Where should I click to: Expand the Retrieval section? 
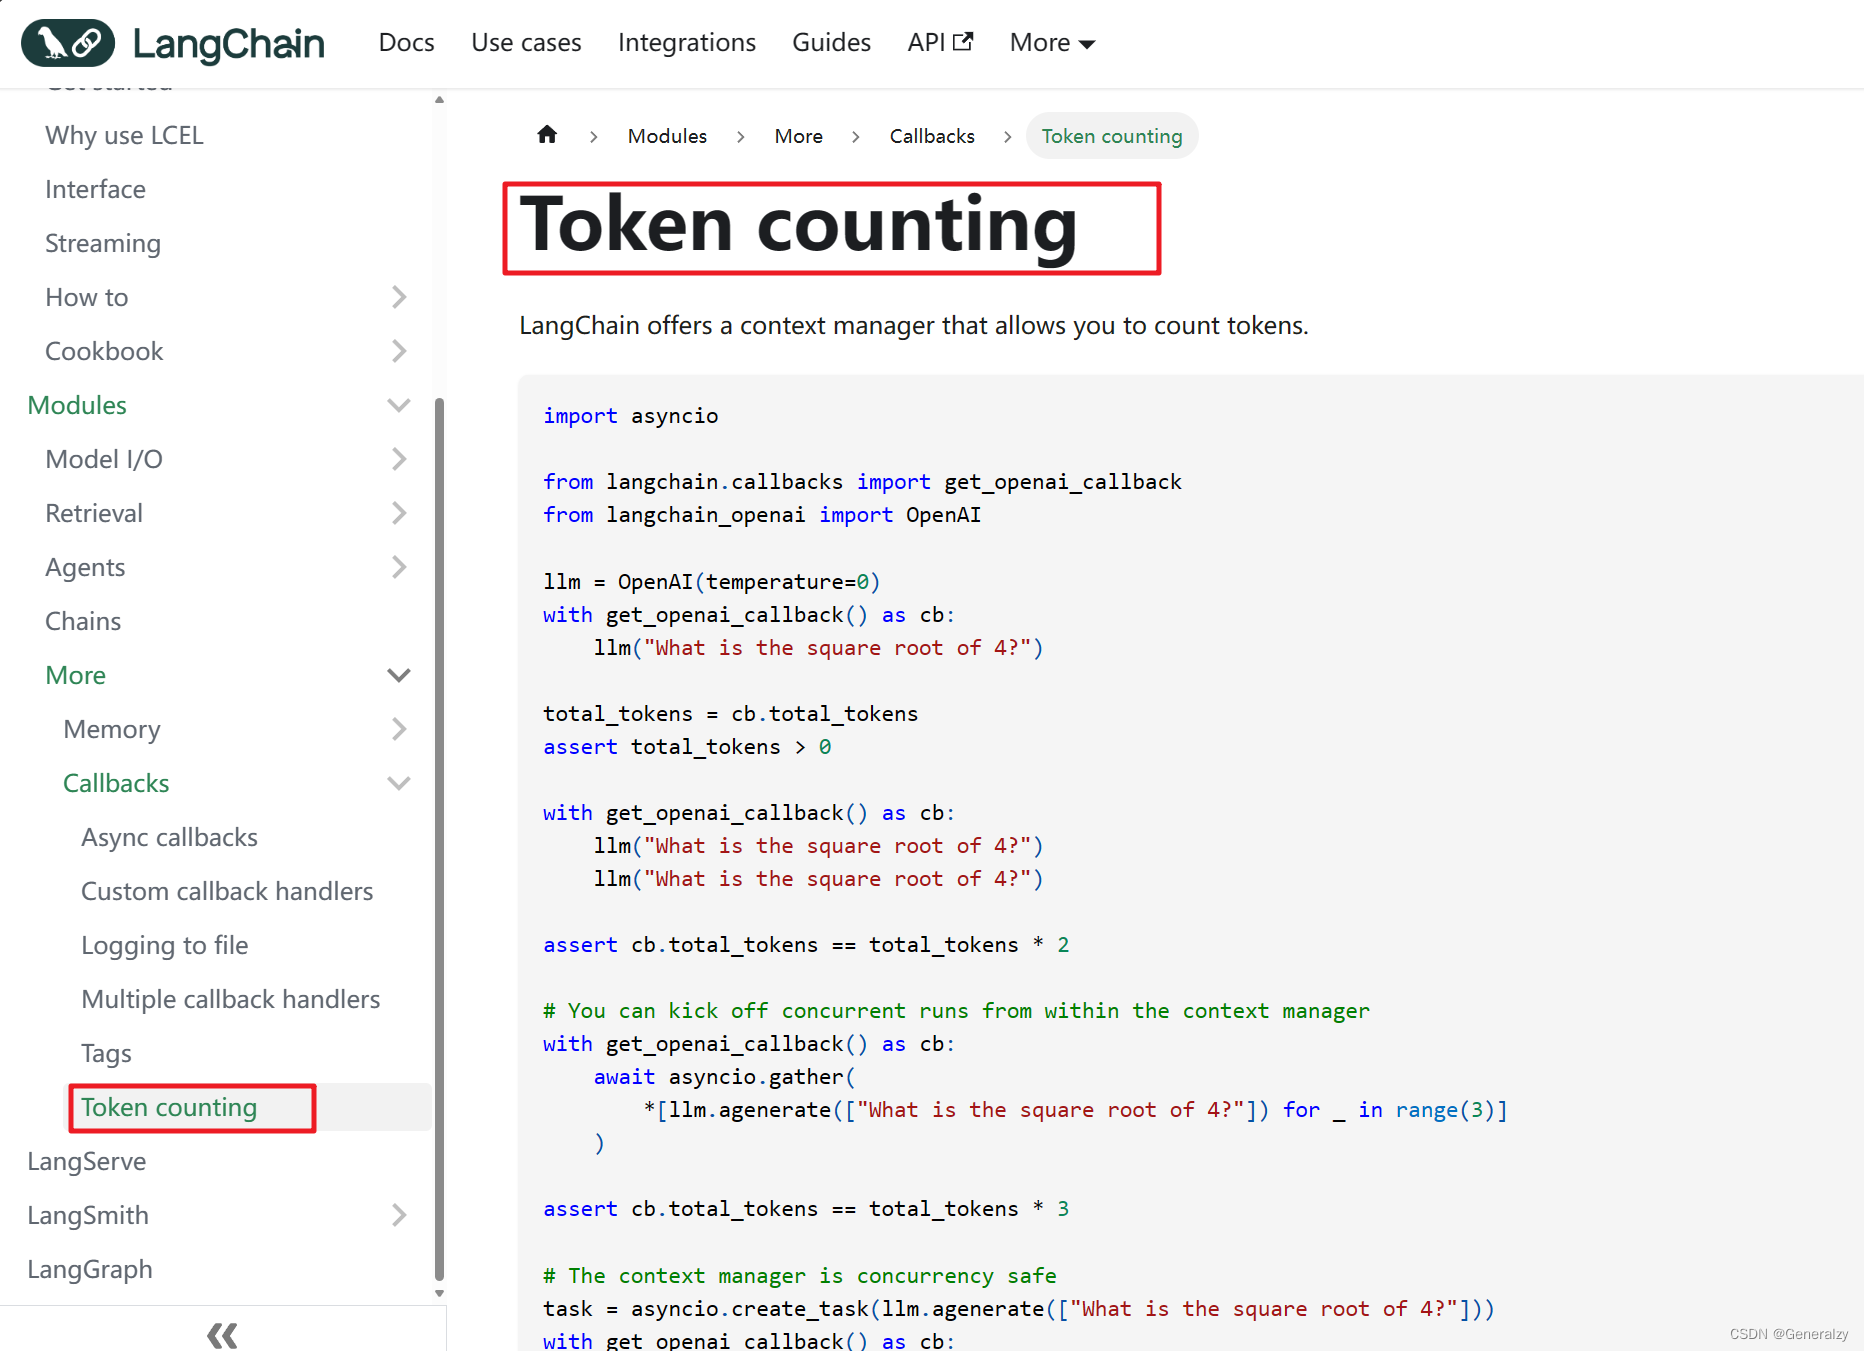(x=399, y=512)
